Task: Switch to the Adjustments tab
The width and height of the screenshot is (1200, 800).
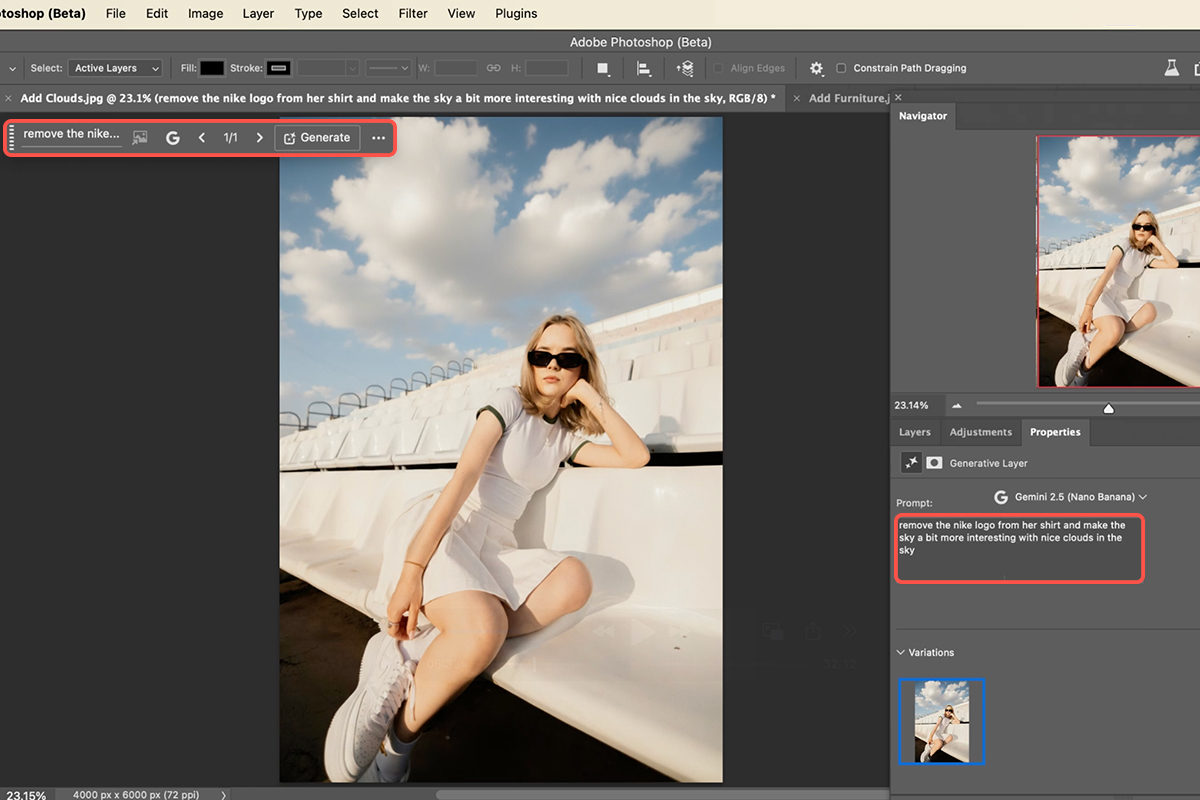Action: tap(980, 432)
